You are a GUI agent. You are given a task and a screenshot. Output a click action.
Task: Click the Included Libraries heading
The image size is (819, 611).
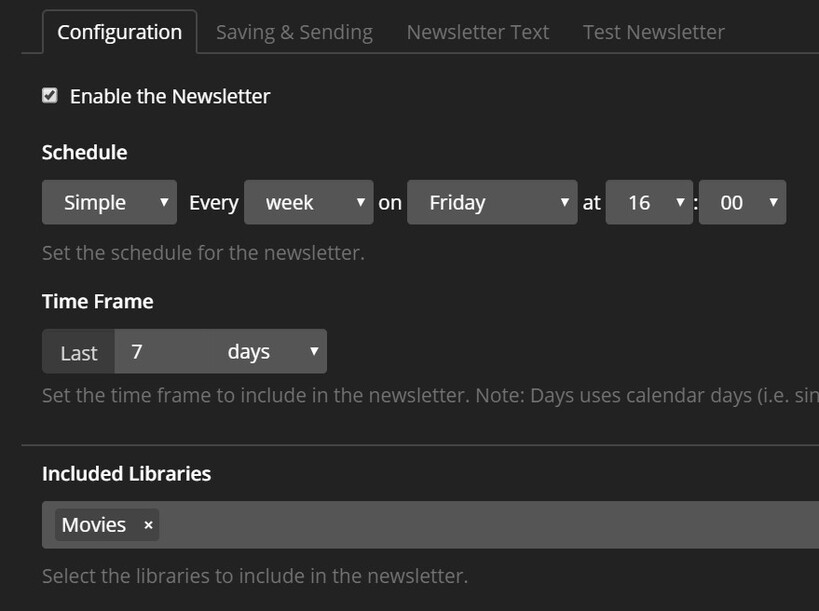pos(127,474)
